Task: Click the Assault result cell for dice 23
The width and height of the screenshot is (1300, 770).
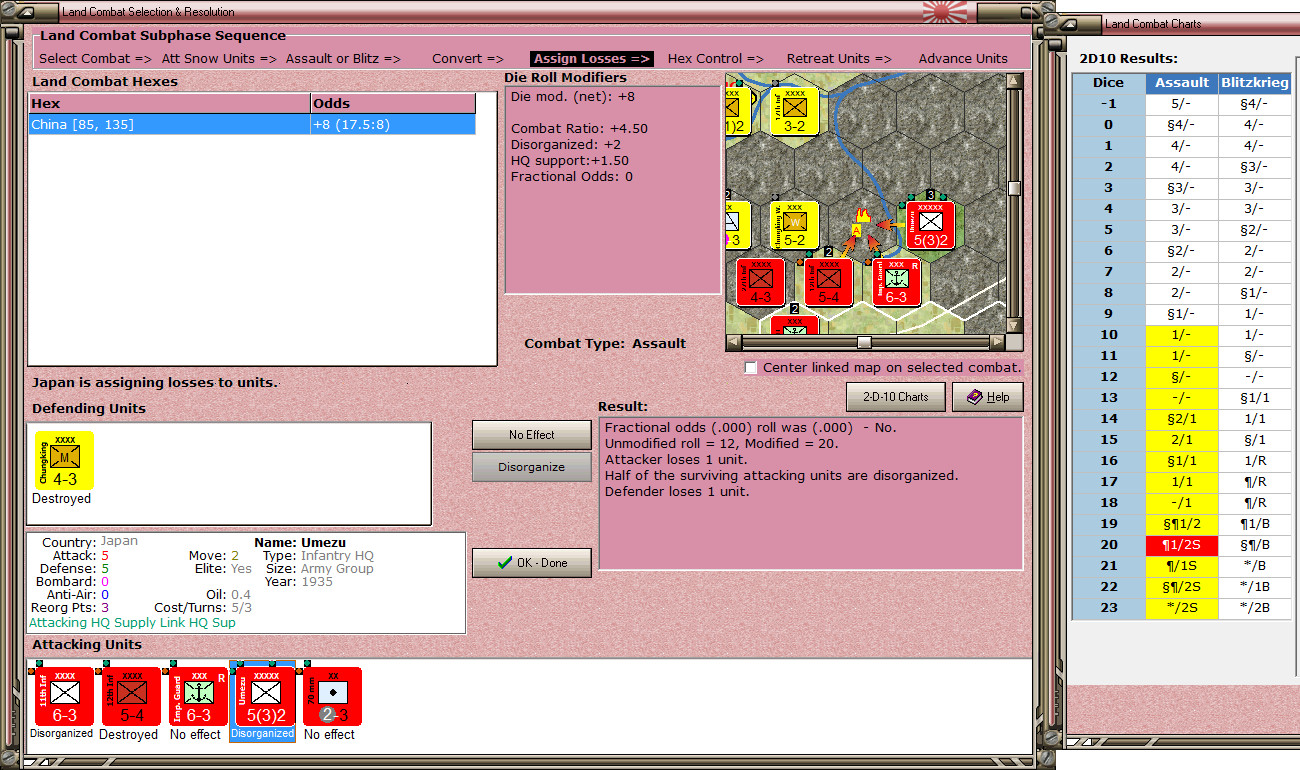Action: [1182, 608]
